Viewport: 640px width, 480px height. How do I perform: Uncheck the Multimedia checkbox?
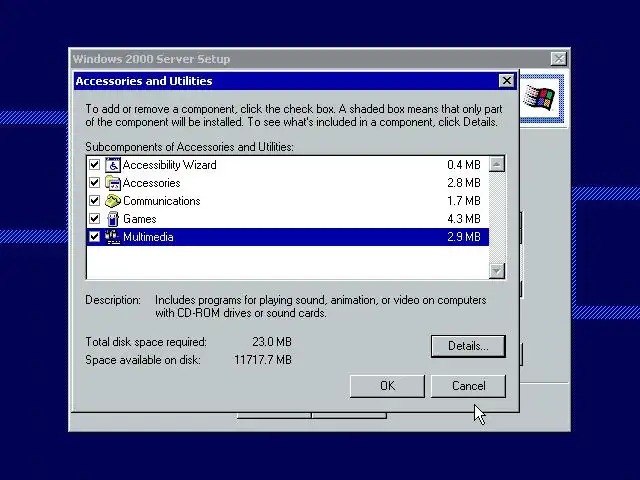(94, 236)
